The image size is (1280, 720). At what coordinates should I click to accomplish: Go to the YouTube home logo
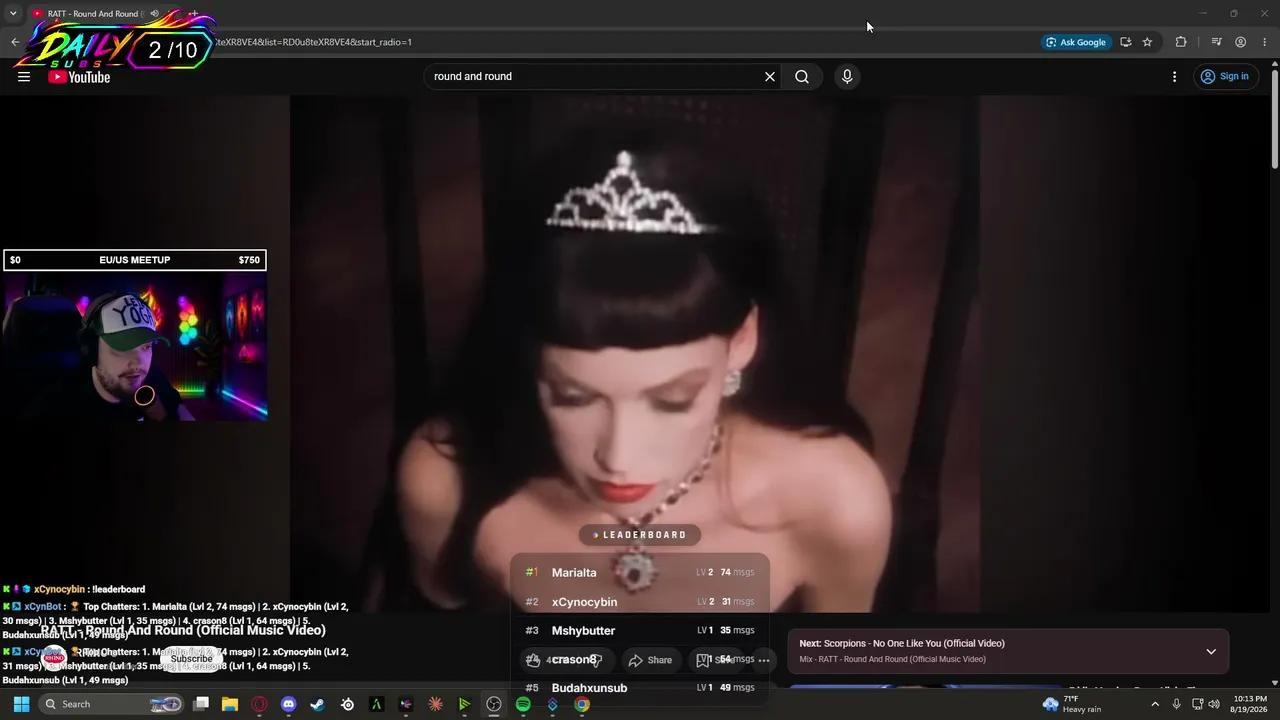pyautogui.click(x=79, y=77)
